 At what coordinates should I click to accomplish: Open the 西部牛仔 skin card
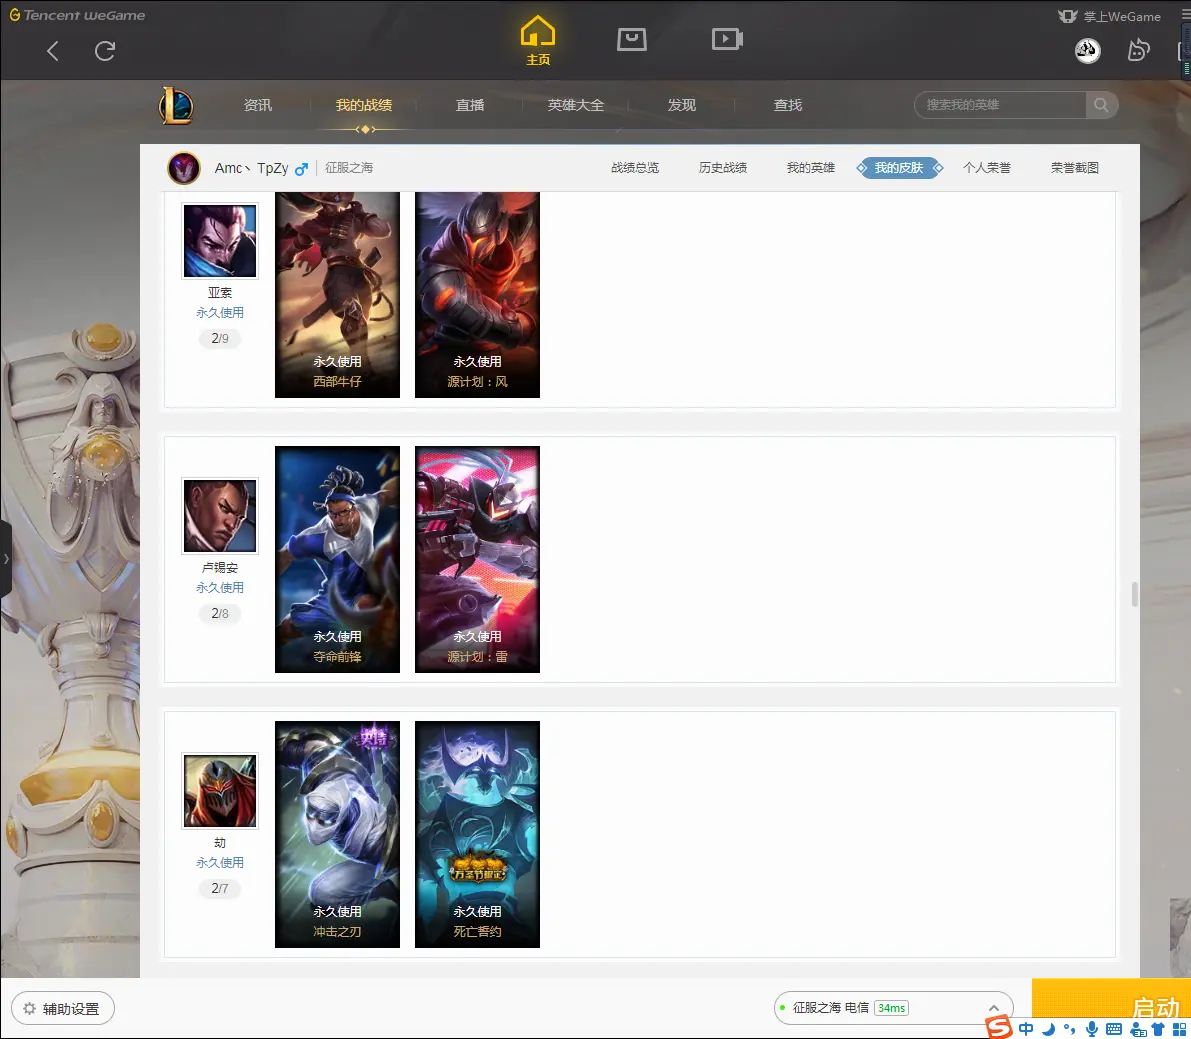coord(337,295)
